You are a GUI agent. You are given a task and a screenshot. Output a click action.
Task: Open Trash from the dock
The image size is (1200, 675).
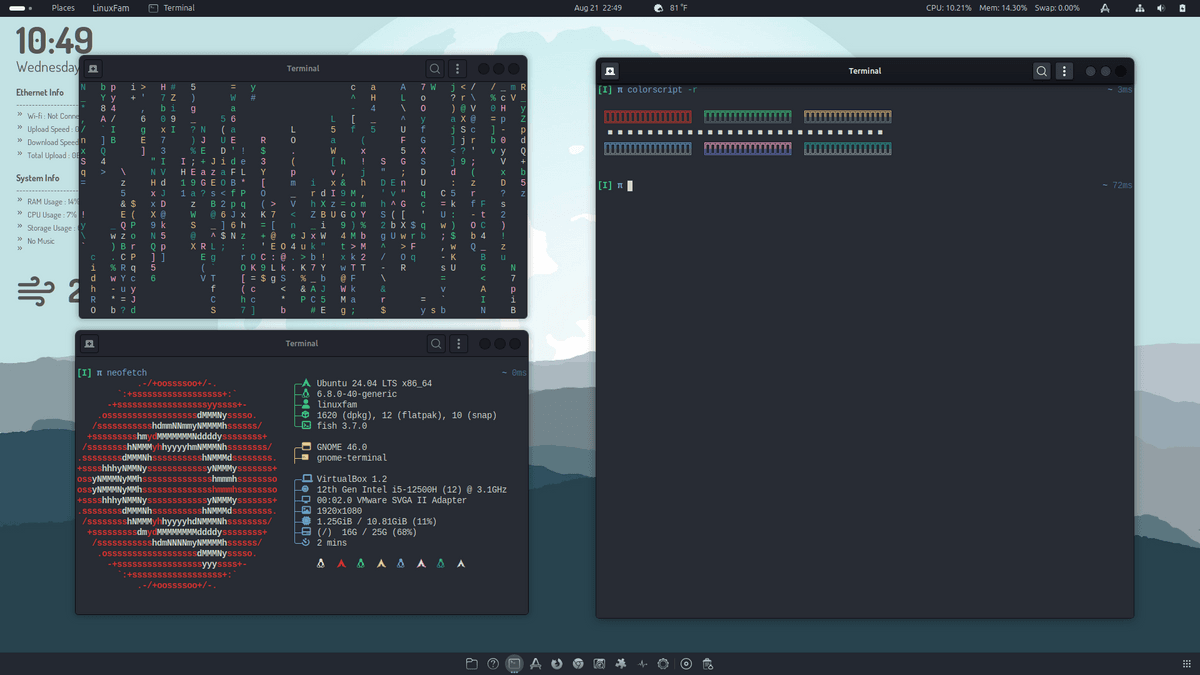point(707,664)
